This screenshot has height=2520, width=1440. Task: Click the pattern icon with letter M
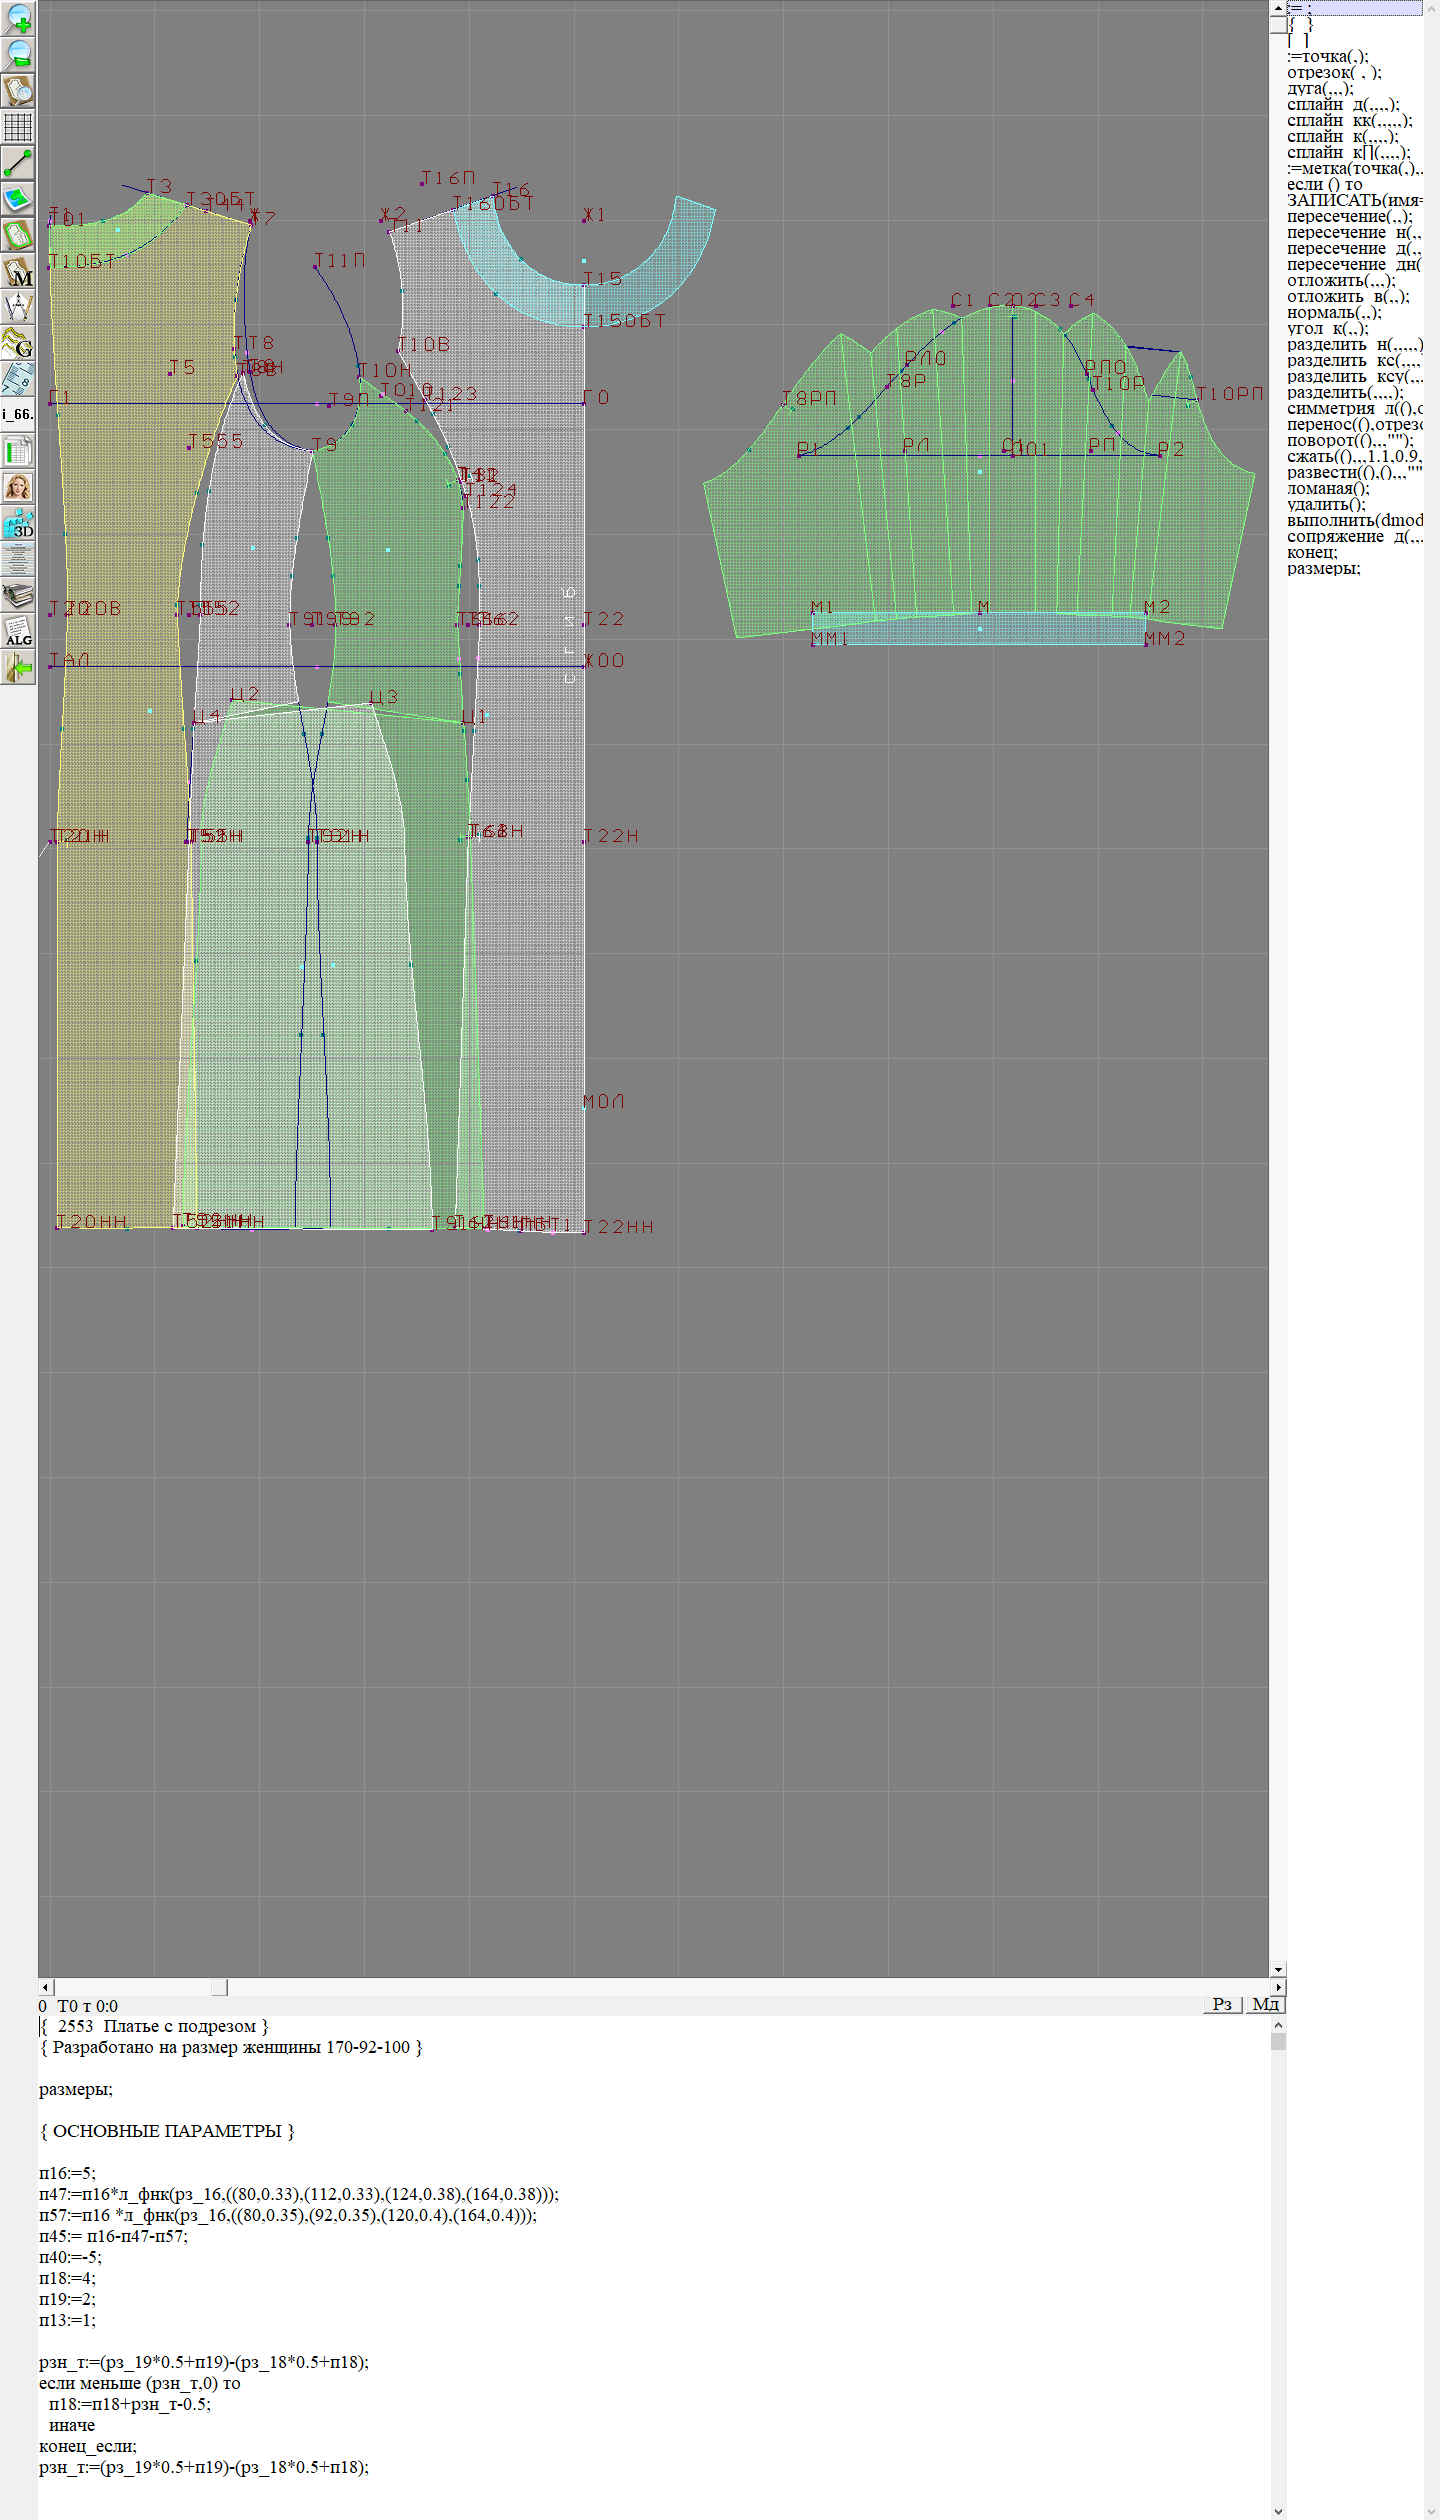(18, 271)
